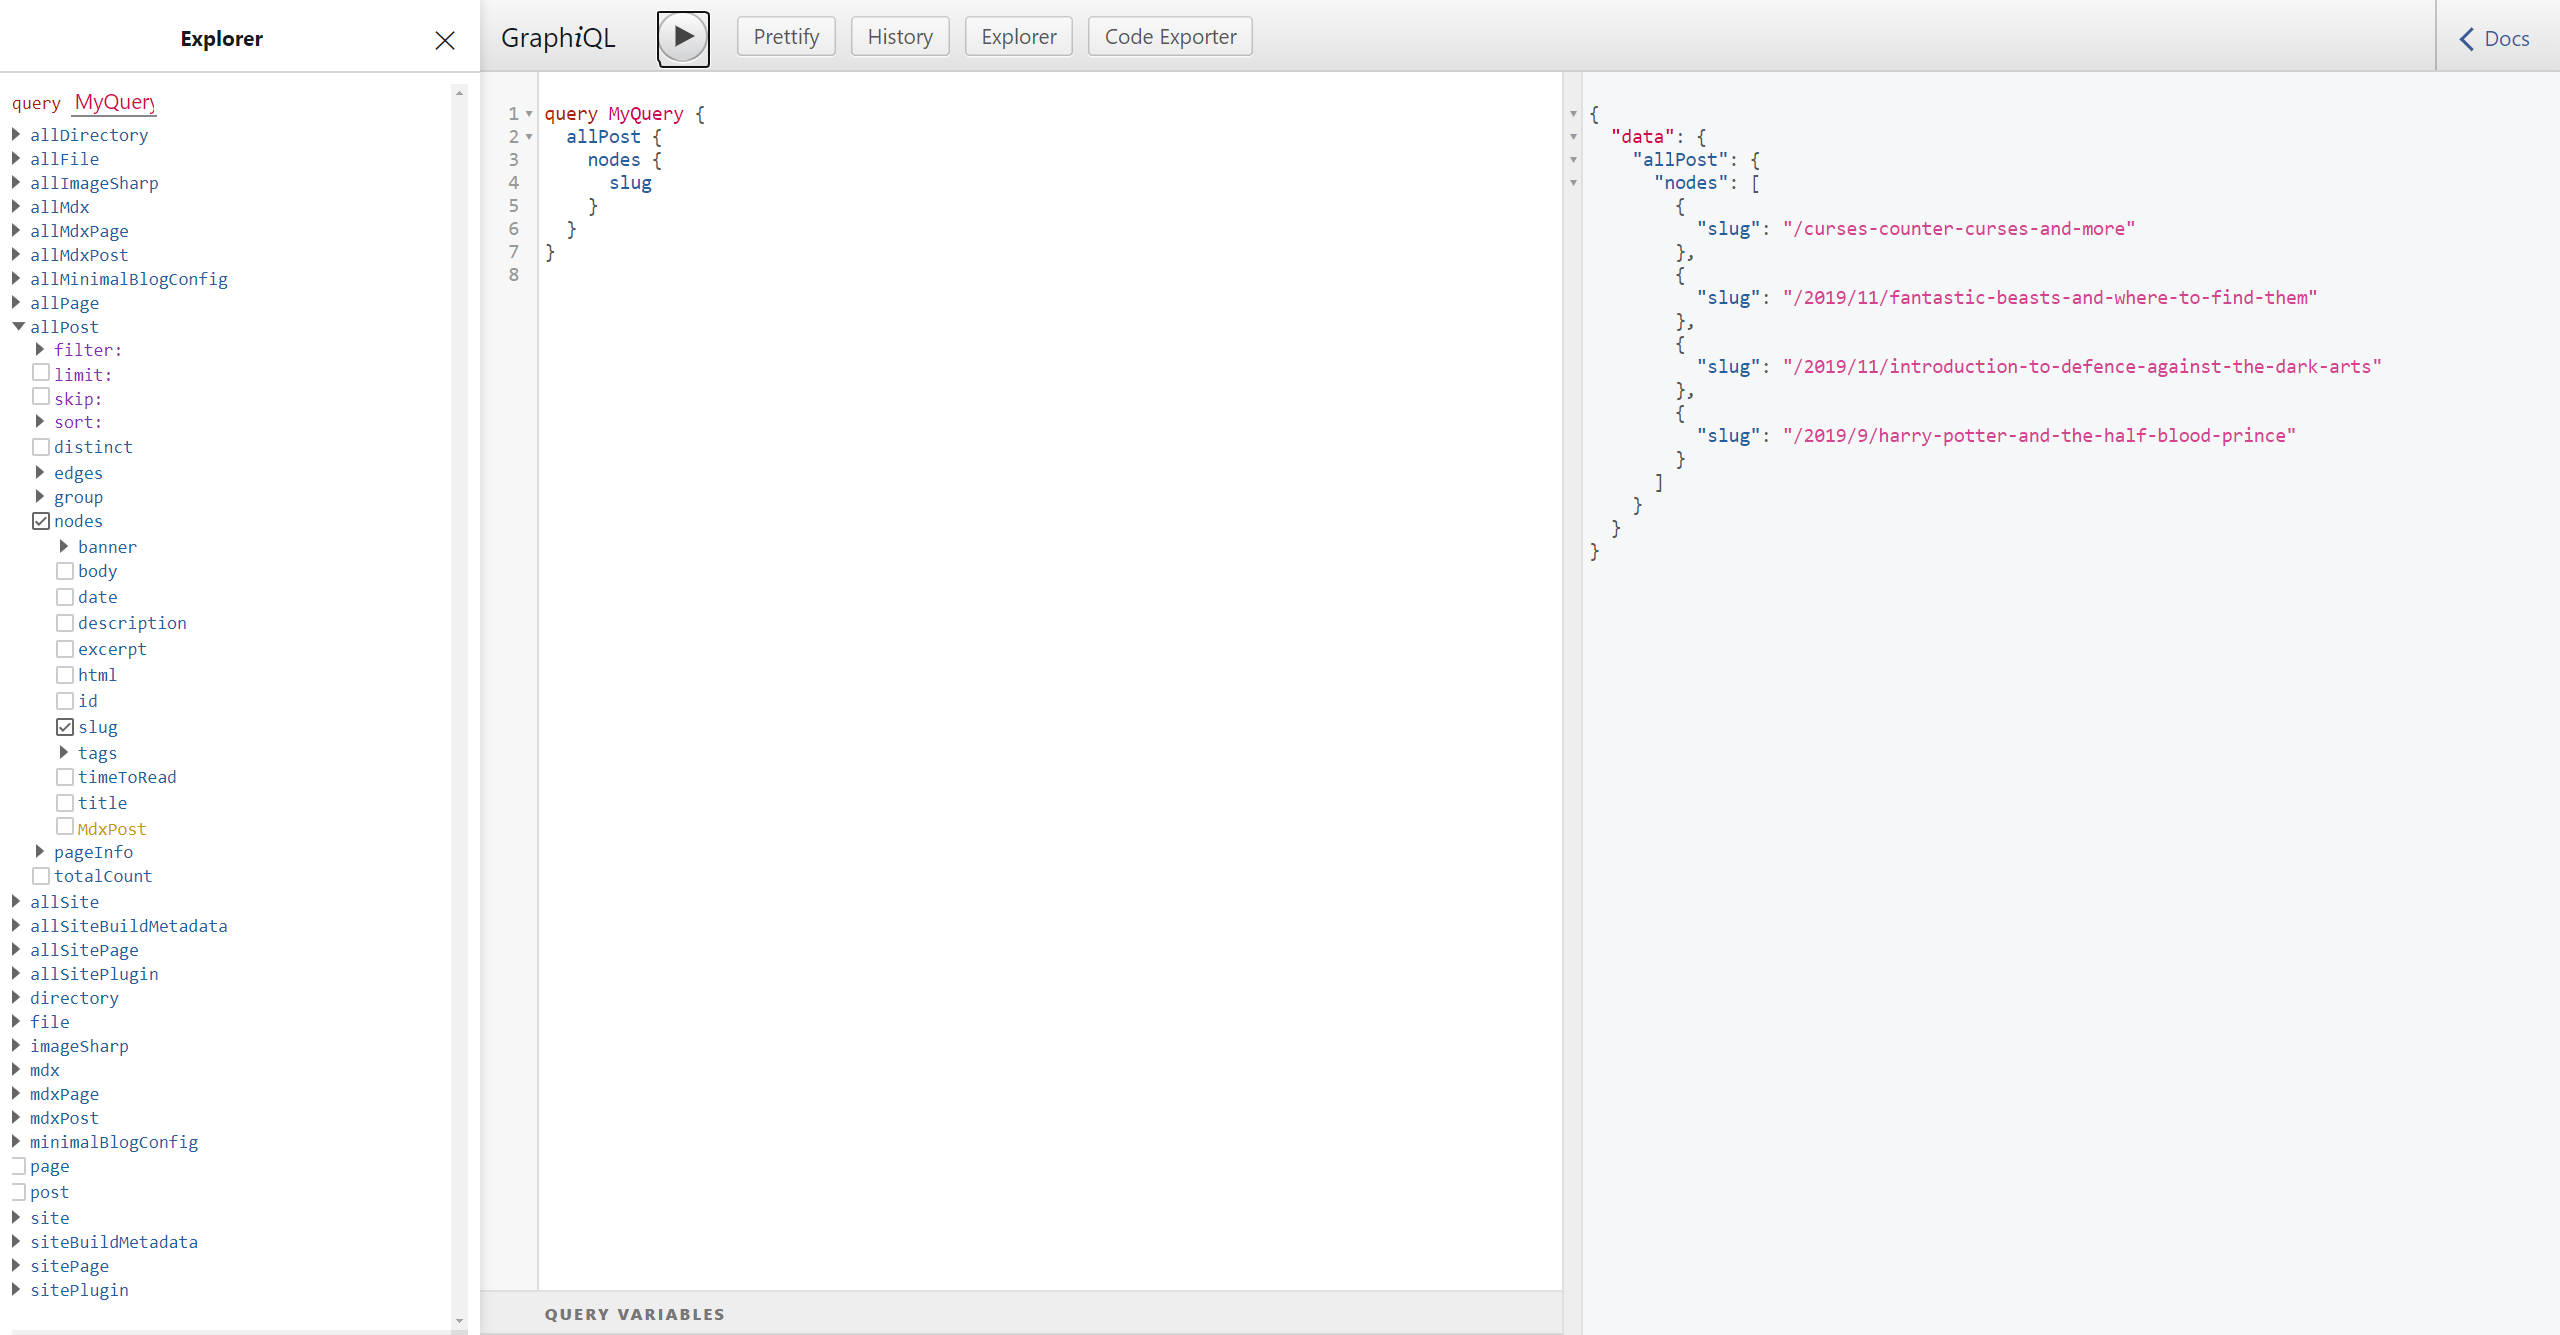Open the Code Exporter

pos(1168,36)
